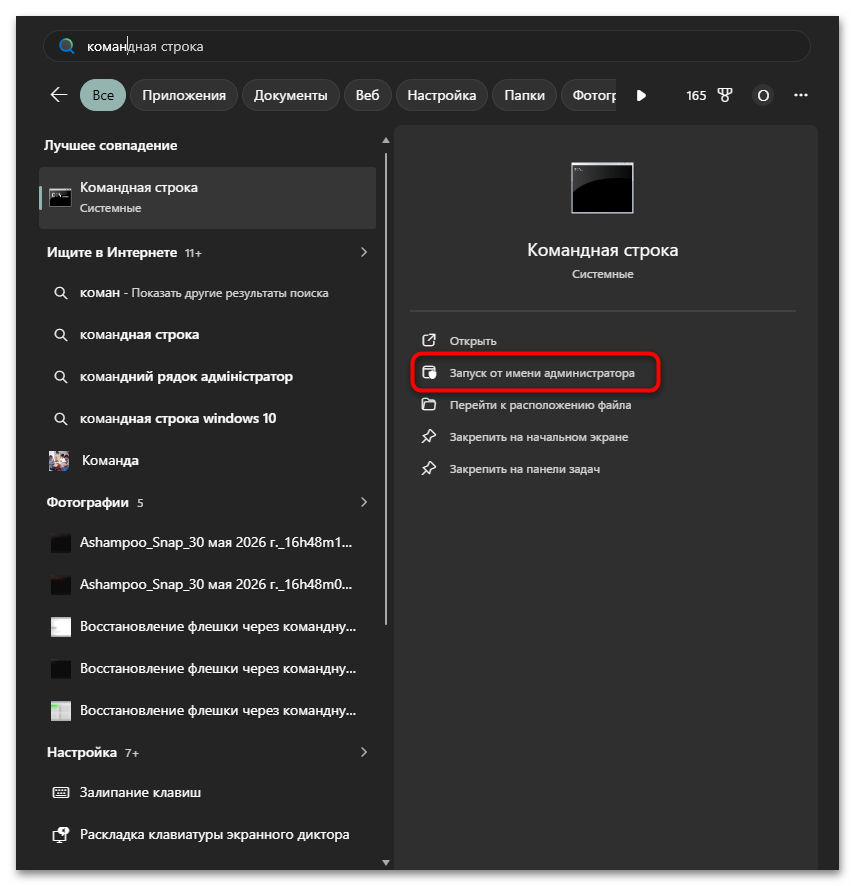This screenshot has width=855, height=886.
Task: Click the icon beside Раскладка клавиатуры экранного диктора
Action: click(60, 835)
